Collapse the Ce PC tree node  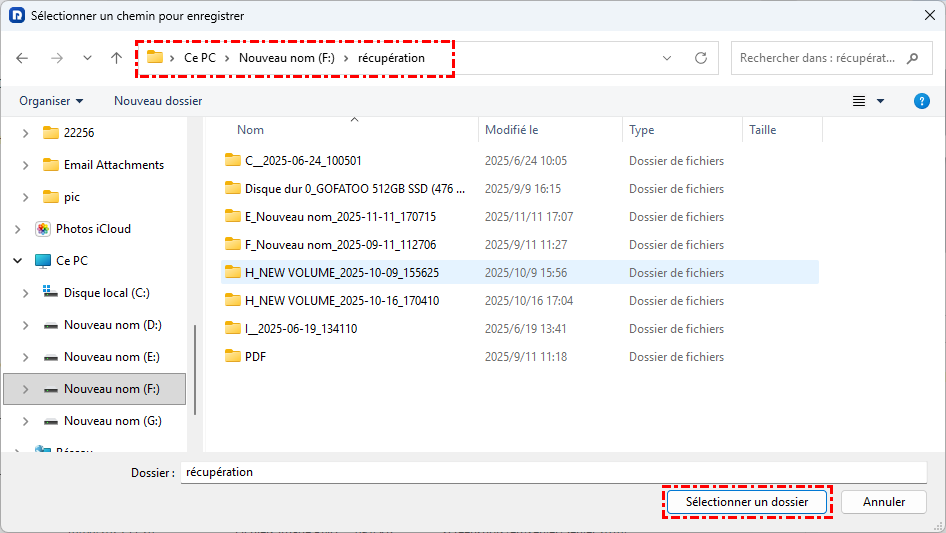18,261
